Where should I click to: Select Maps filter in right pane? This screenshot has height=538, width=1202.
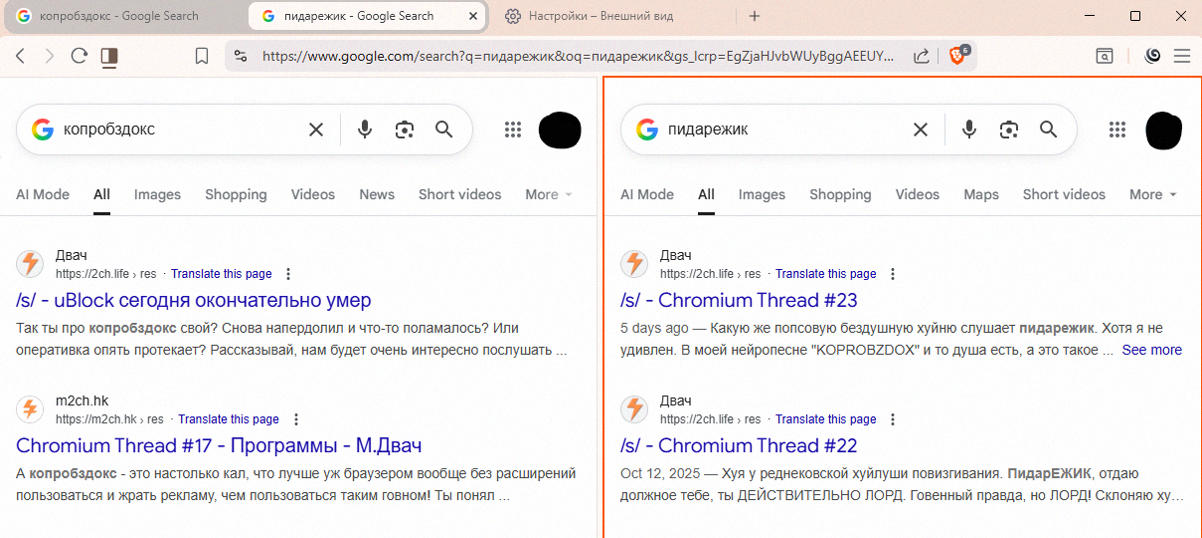coord(981,194)
